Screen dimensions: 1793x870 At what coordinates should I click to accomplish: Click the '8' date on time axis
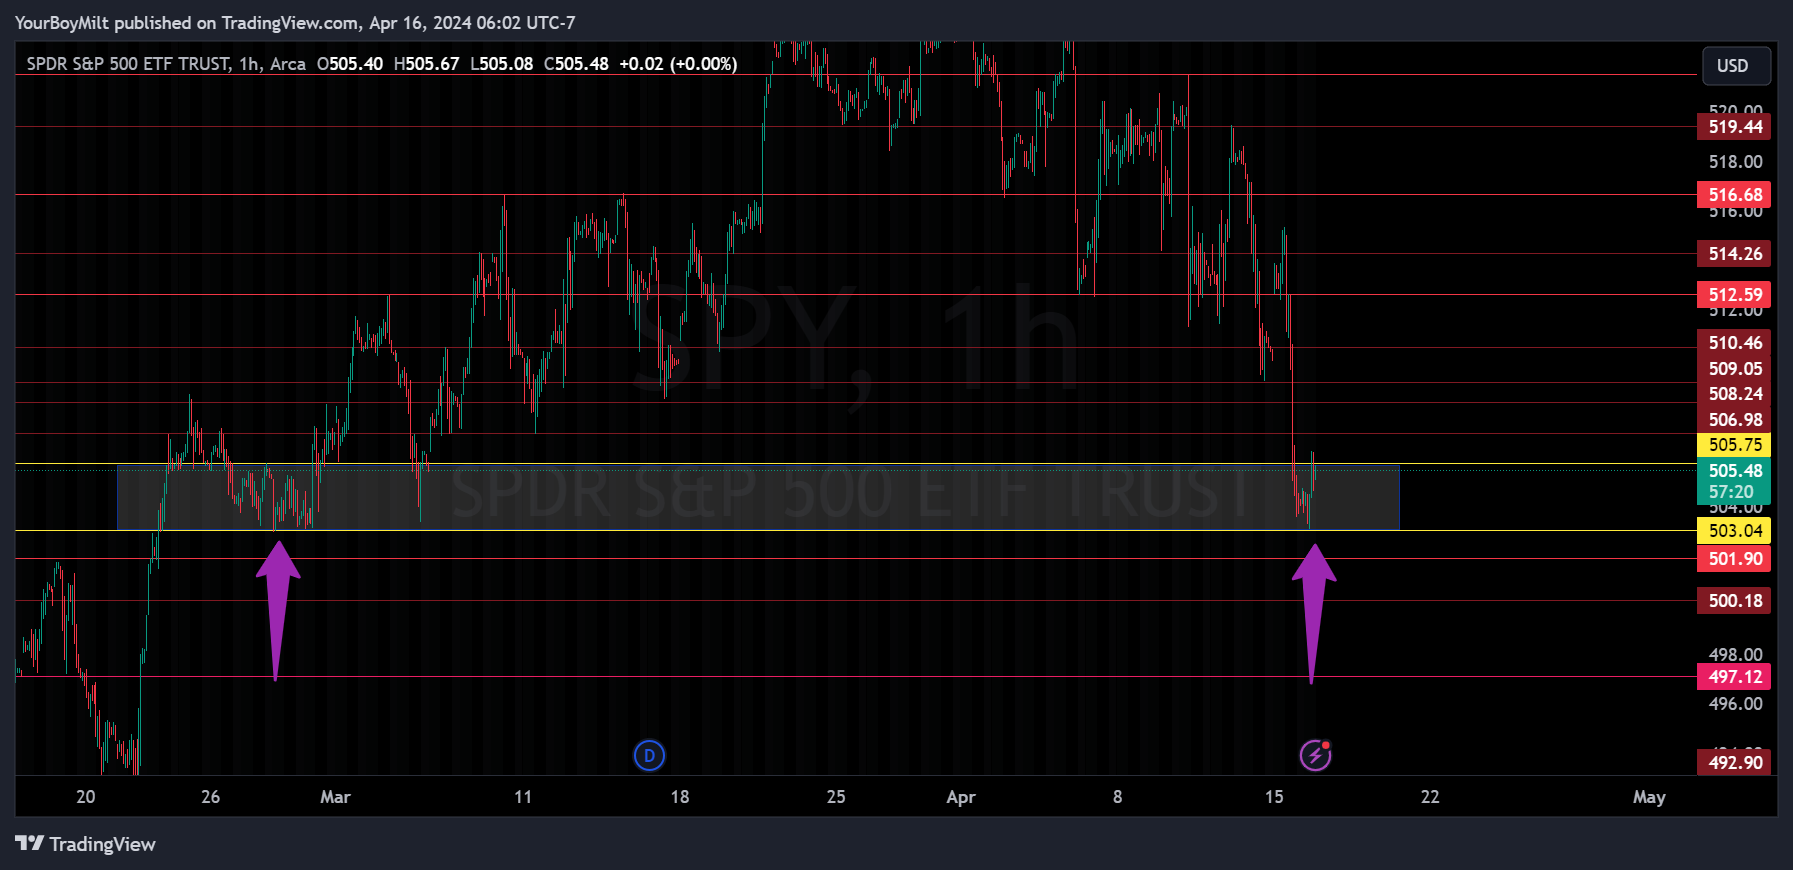[1118, 797]
